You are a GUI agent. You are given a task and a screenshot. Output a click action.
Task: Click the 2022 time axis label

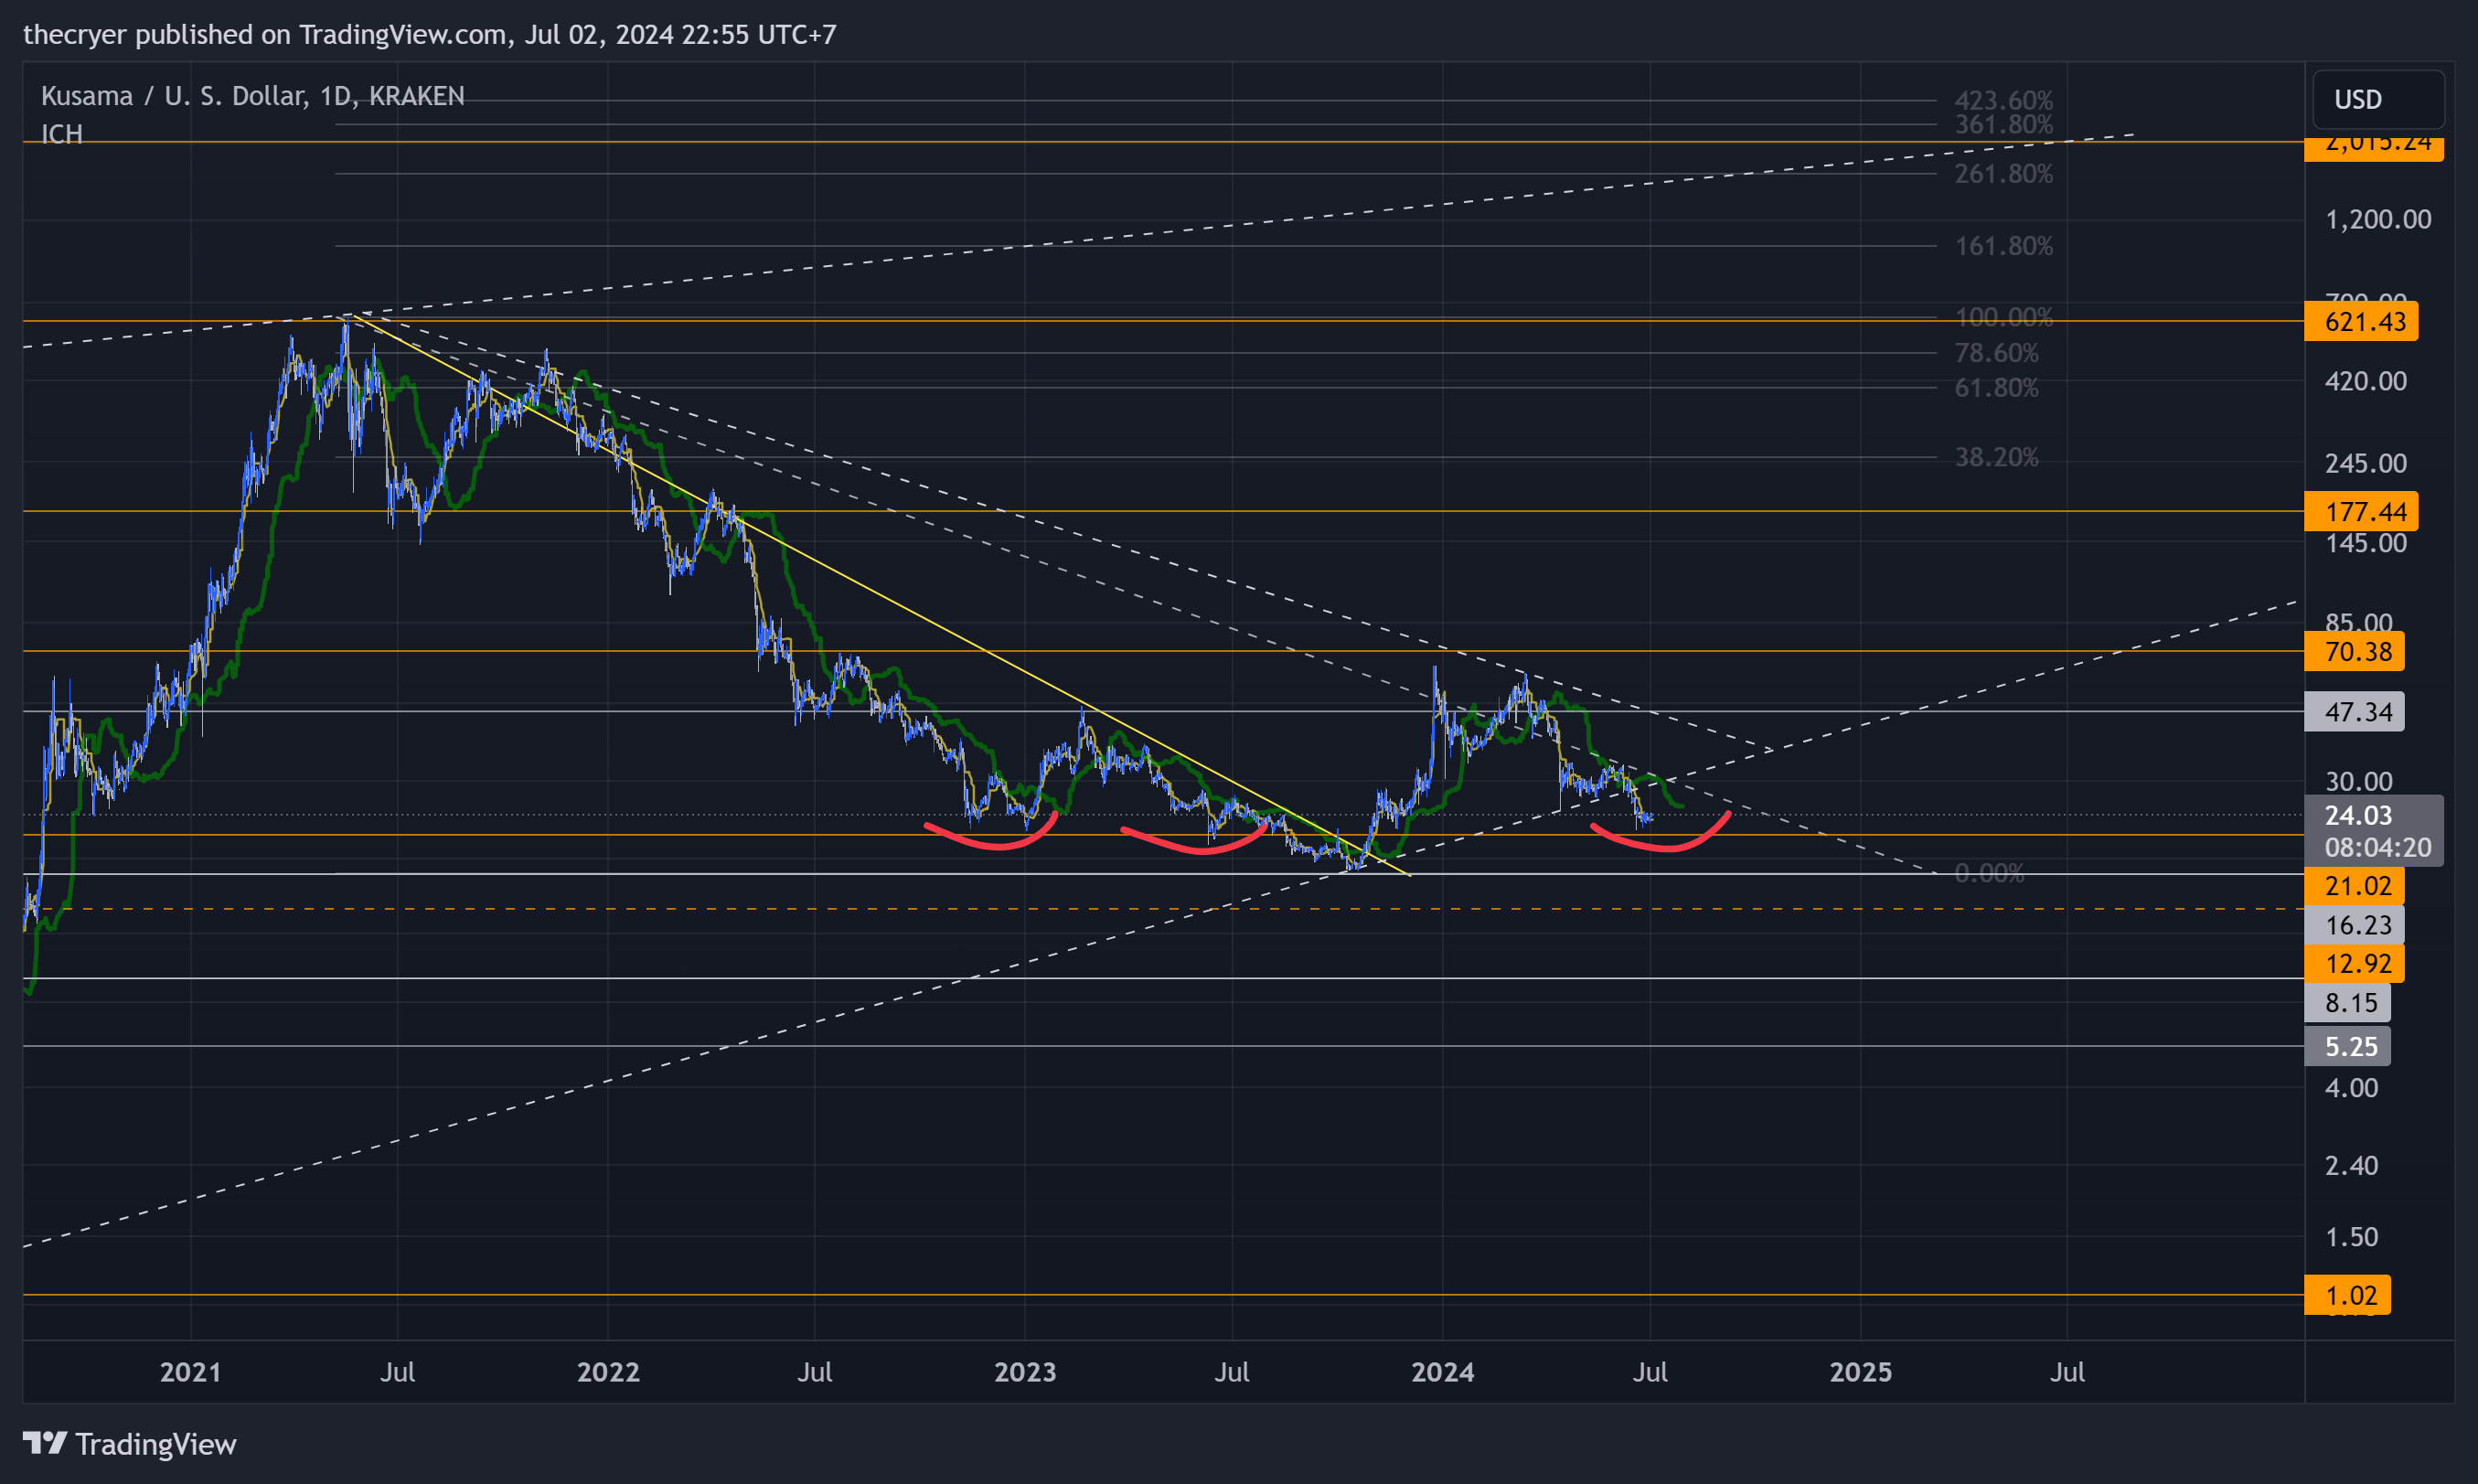point(608,1371)
